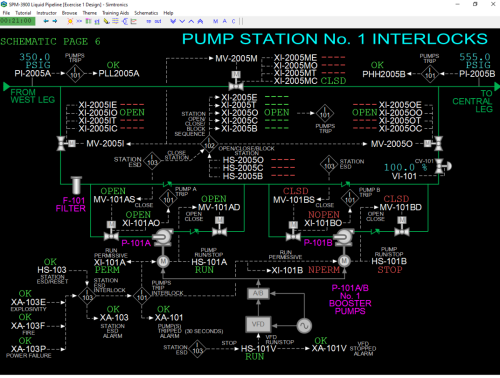Click the green bars toolbar icon

[88, 21]
